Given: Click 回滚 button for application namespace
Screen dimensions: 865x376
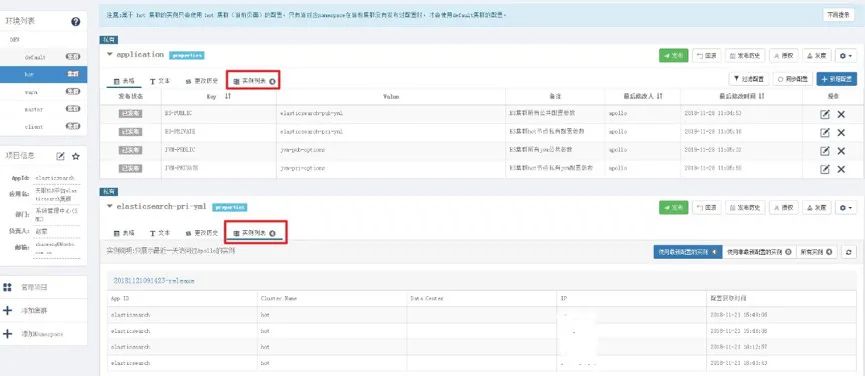Looking at the screenshot, I should click(x=706, y=56).
